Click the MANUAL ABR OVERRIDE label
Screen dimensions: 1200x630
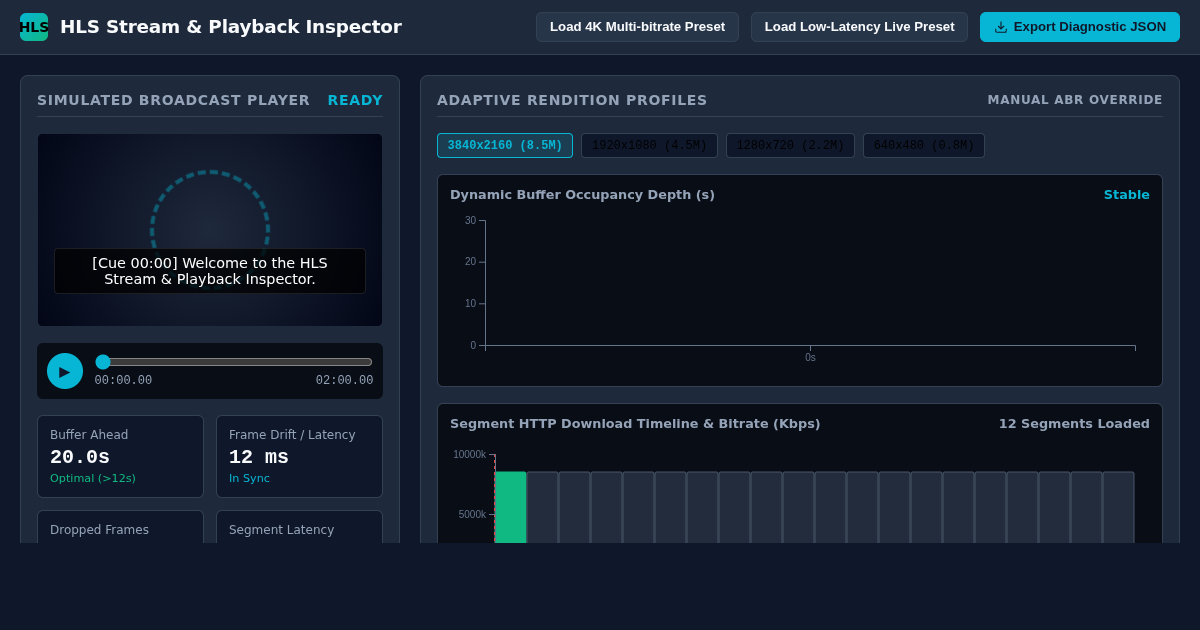1075,100
